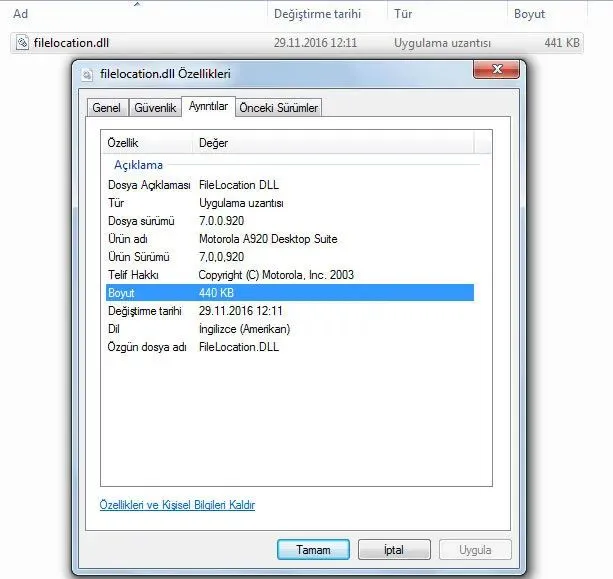This screenshot has width=613, height=579.
Task: Click the Özellikleri ve Kişisel Bilgileri Kaldır link
Action: tap(177, 505)
